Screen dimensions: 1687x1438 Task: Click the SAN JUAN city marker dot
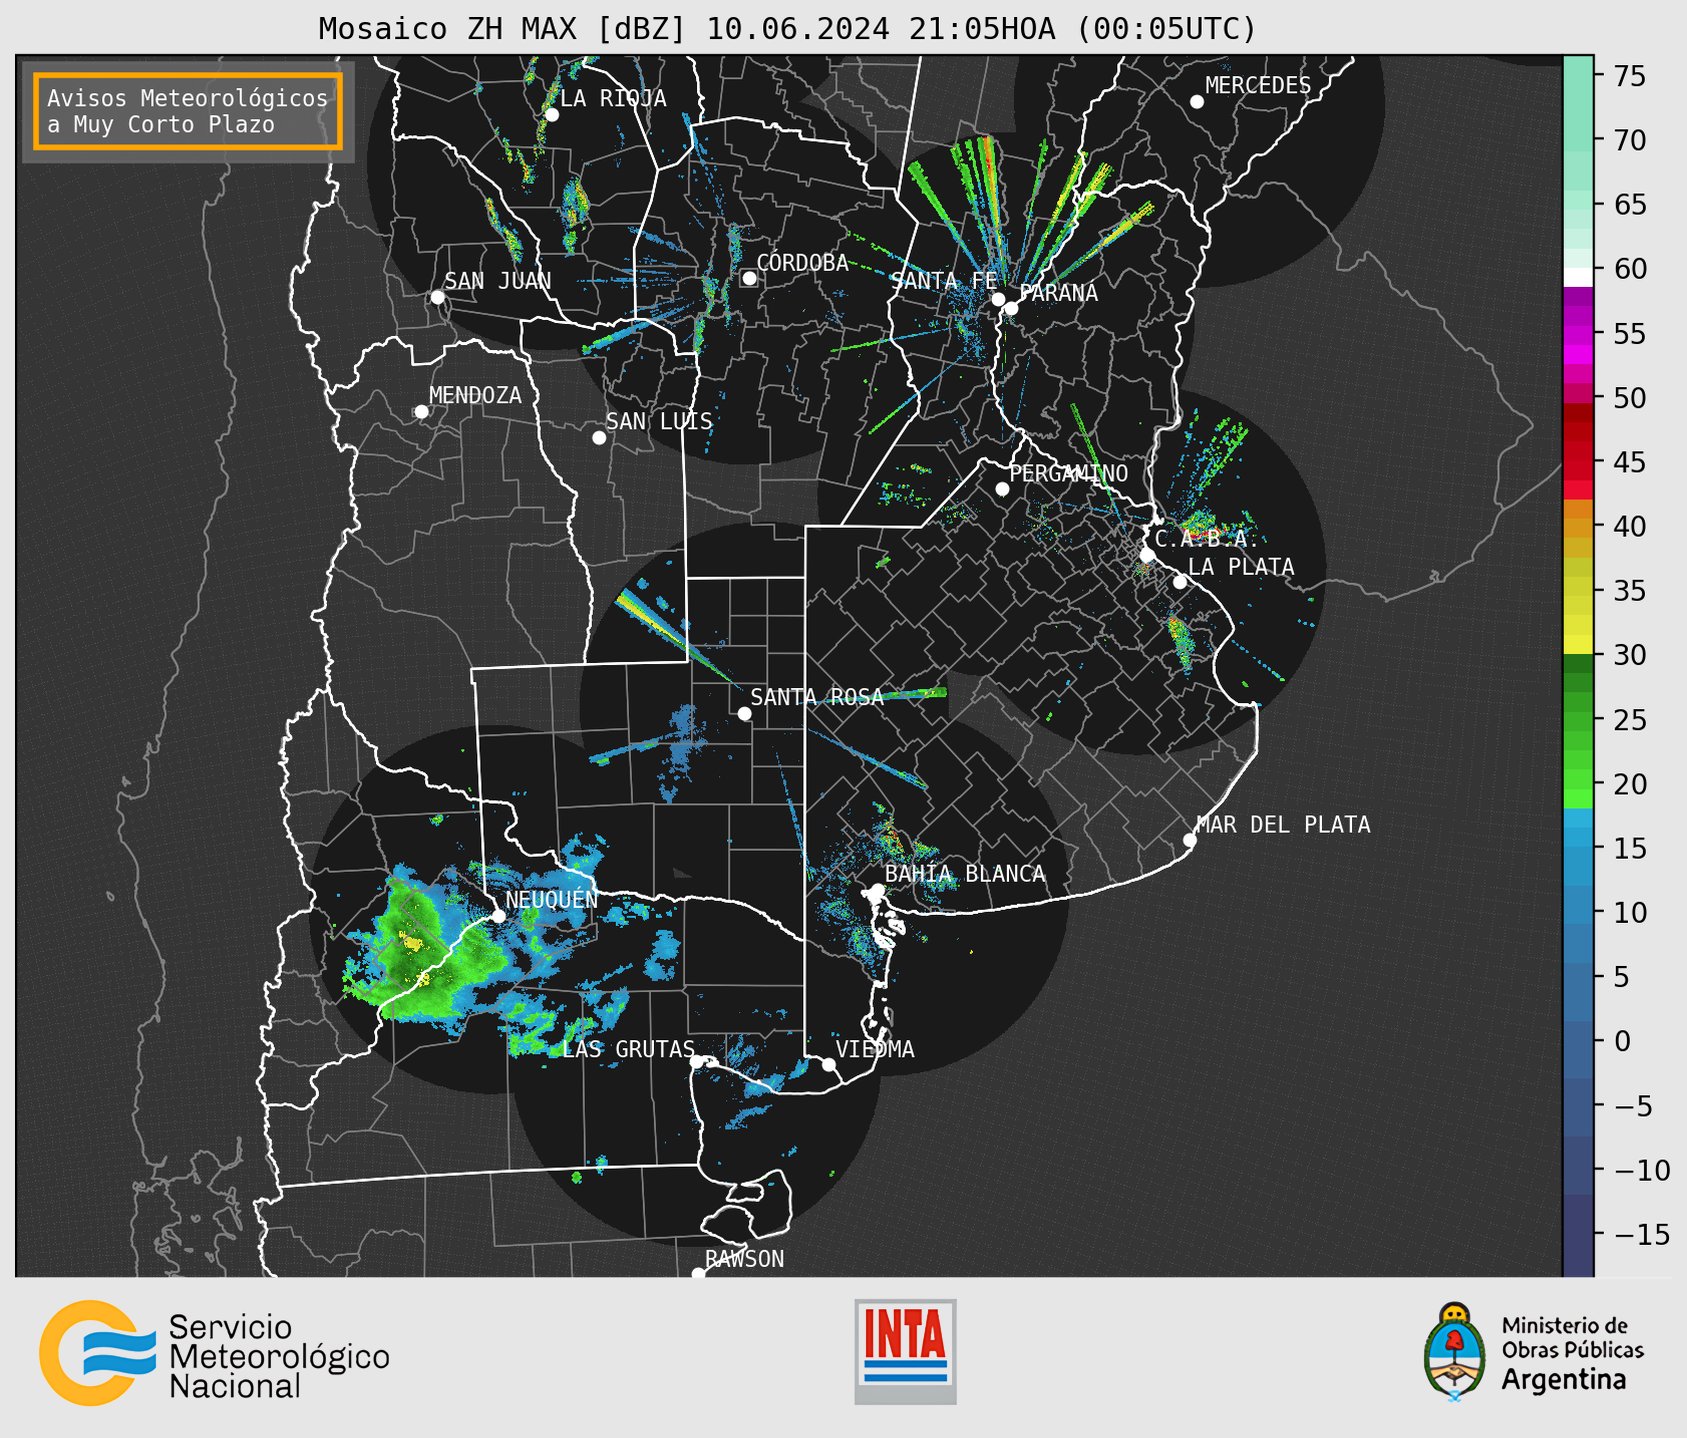437,297
